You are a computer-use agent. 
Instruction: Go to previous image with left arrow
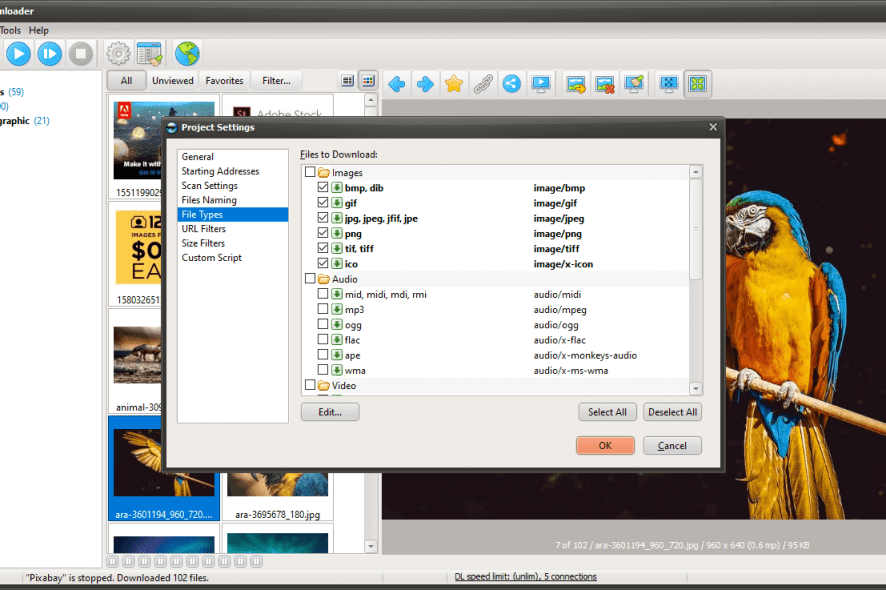click(397, 84)
